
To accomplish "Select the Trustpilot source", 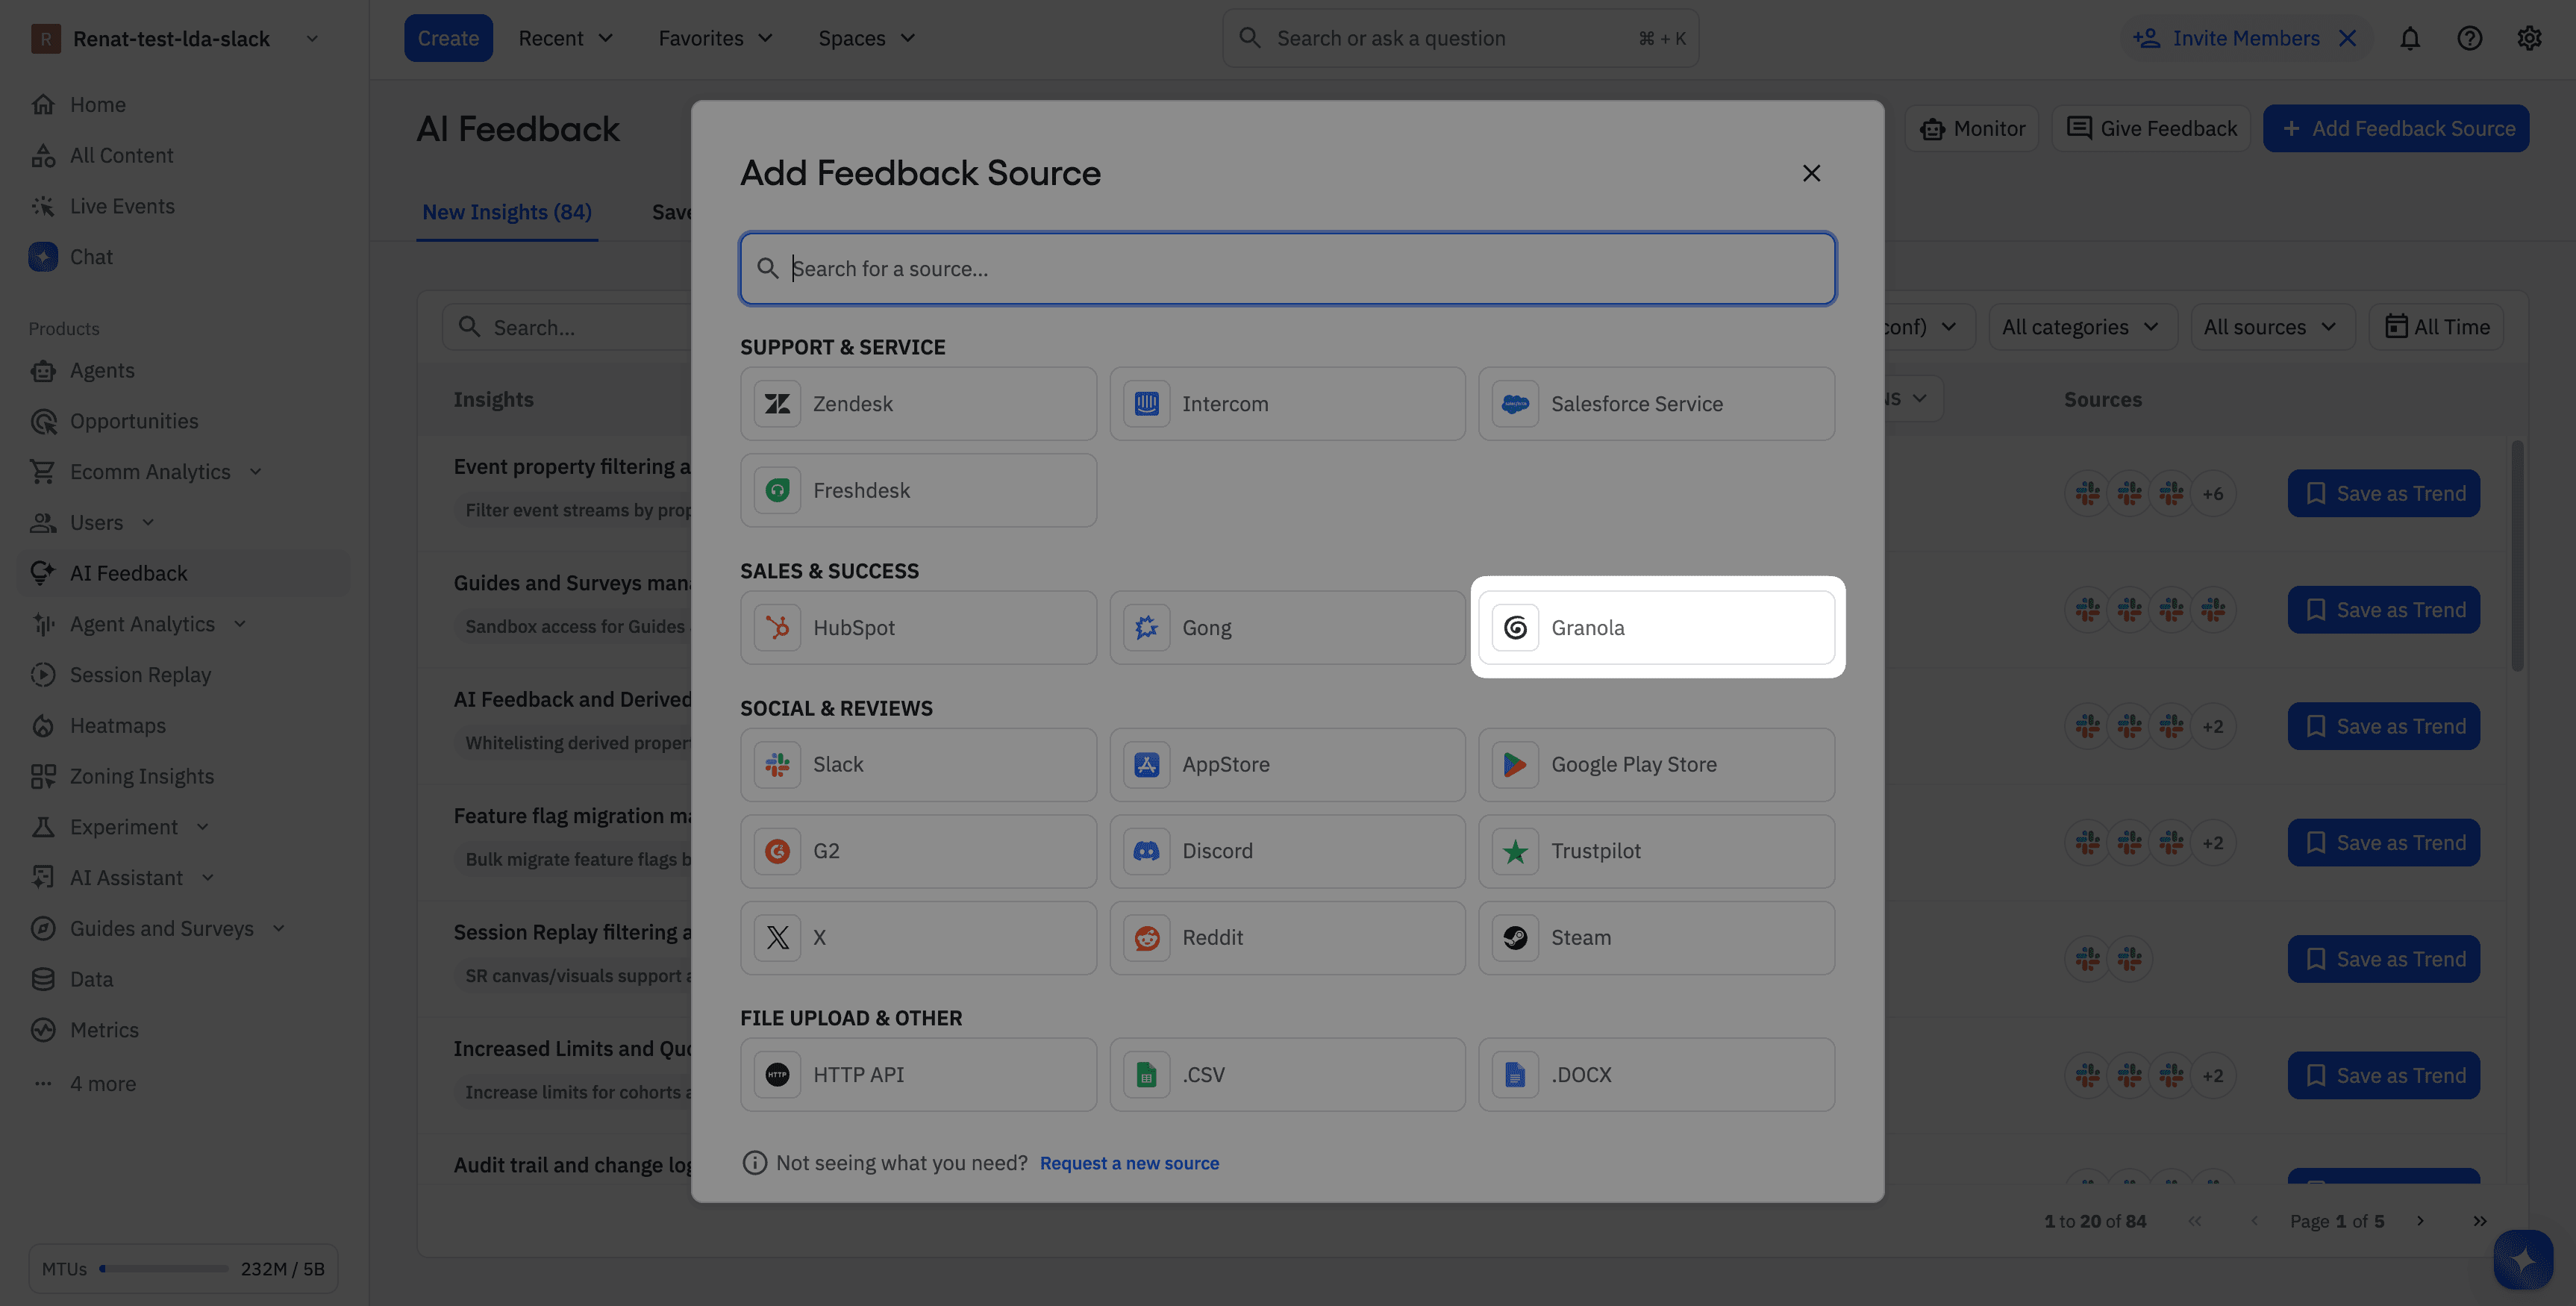I will click(1656, 852).
